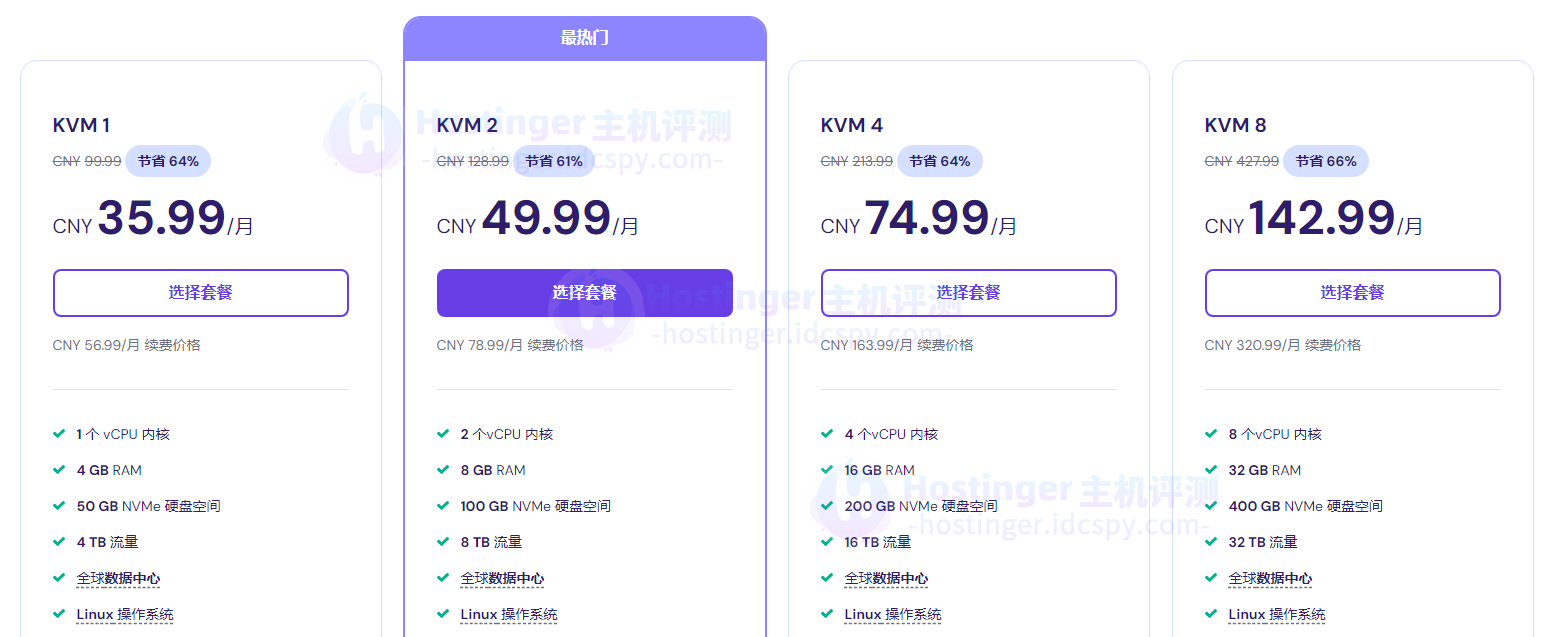Image resolution: width=1541 pixels, height=637 pixels.
Task: Click the checkmark next to 4 GB RAM
Action: (58, 469)
